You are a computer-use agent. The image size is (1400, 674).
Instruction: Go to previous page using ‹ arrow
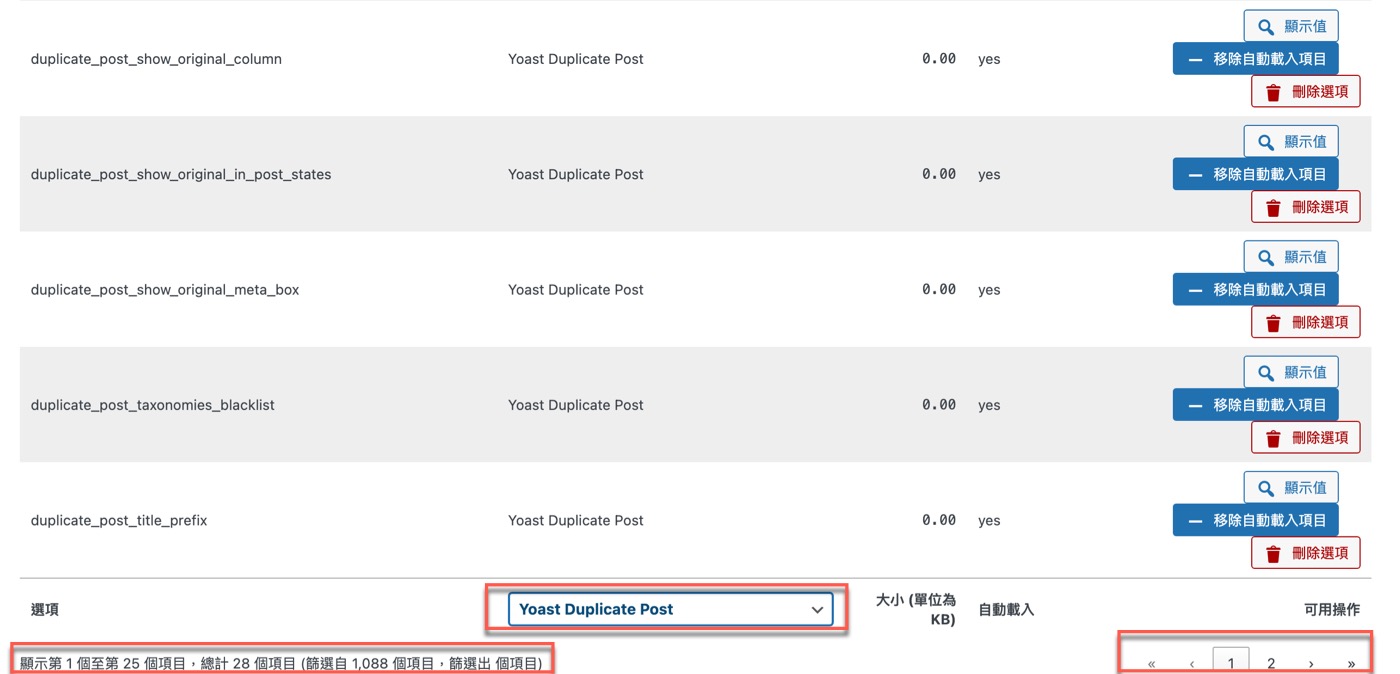coord(1191,663)
